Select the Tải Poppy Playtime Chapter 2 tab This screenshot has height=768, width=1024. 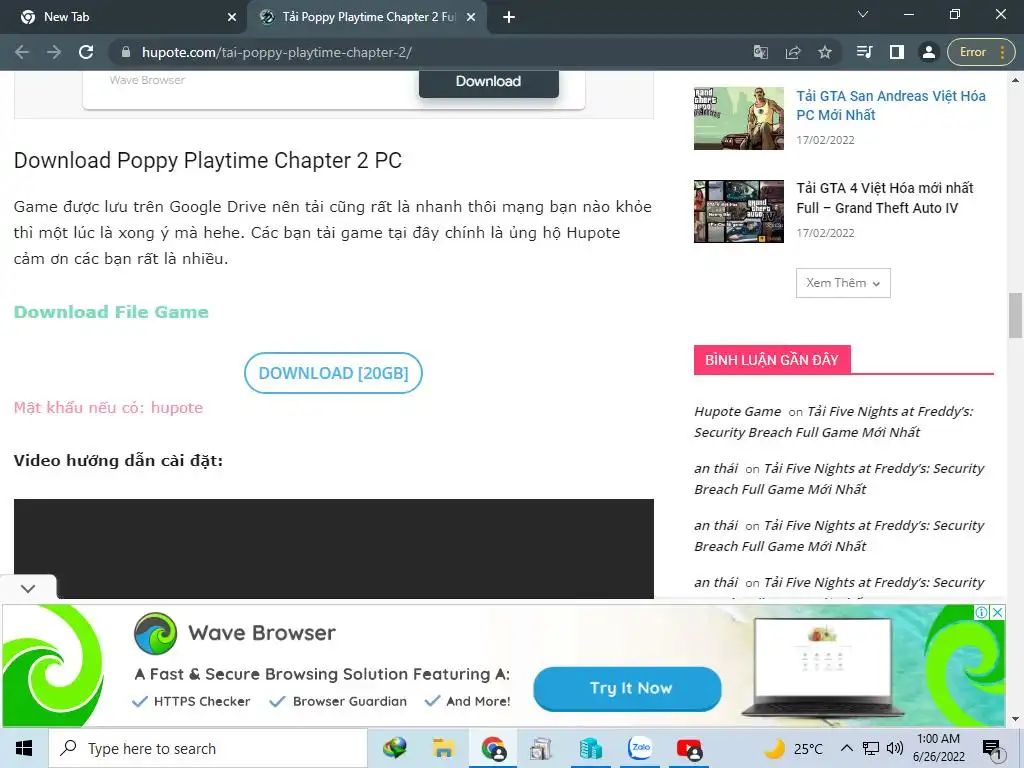coord(367,17)
